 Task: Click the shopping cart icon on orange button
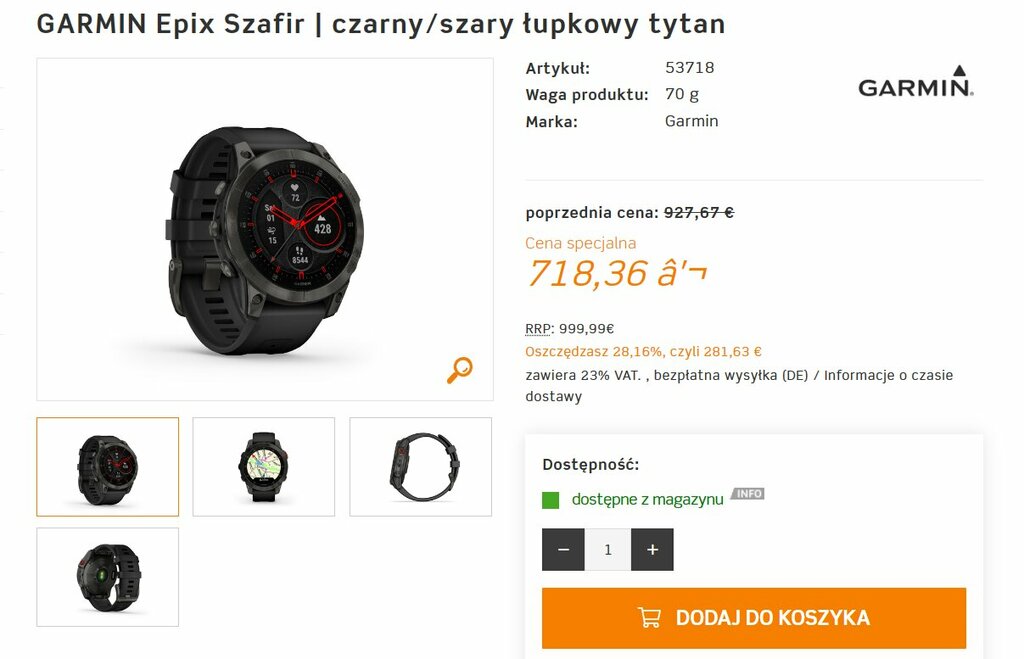[649, 617]
